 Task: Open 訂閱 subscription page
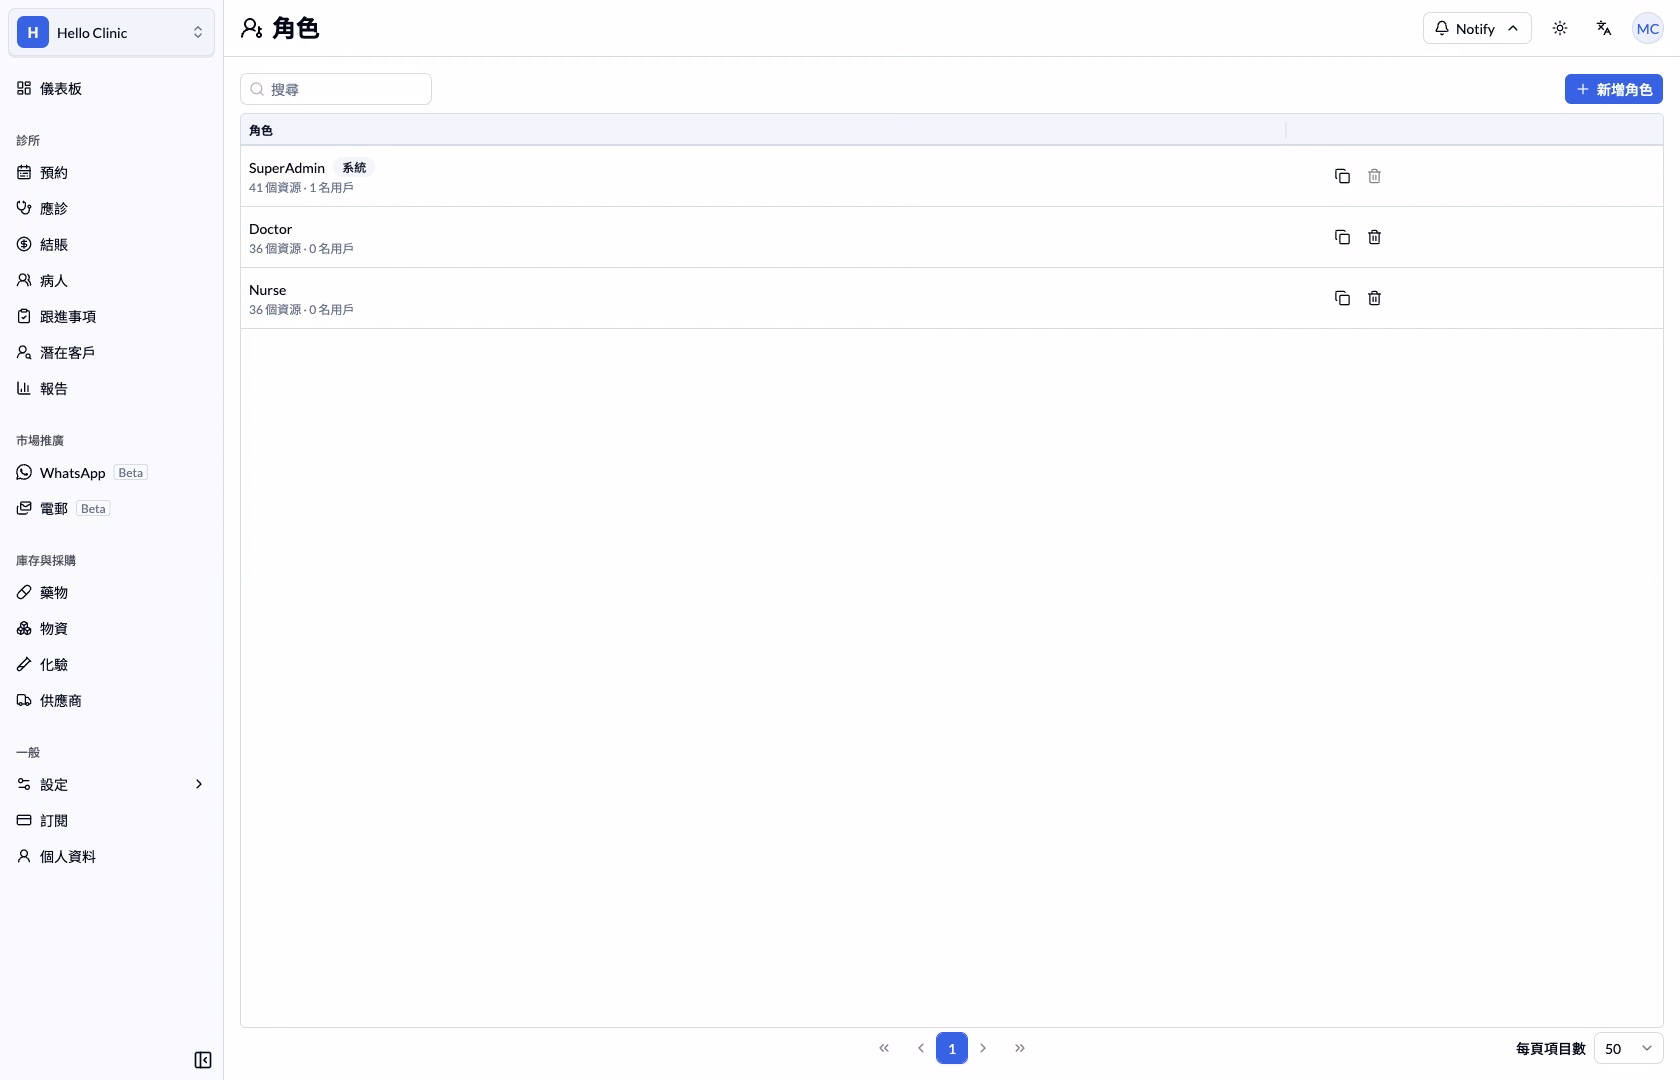pyautogui.click(x=111, y=820)
